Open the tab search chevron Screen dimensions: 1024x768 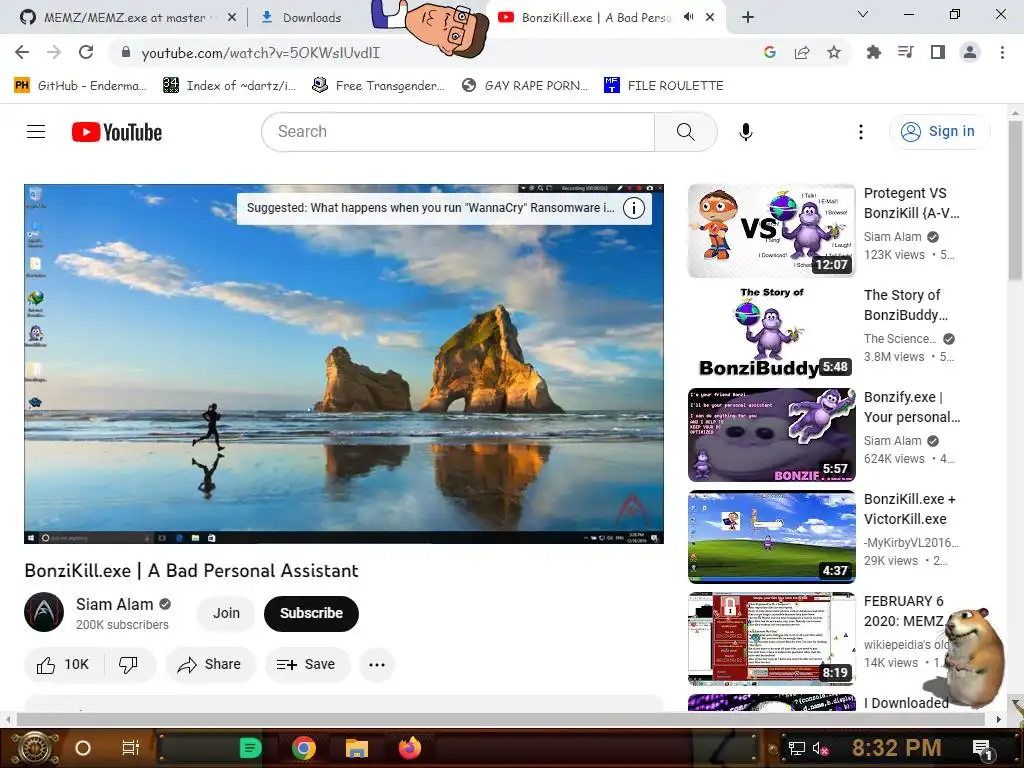863,14
